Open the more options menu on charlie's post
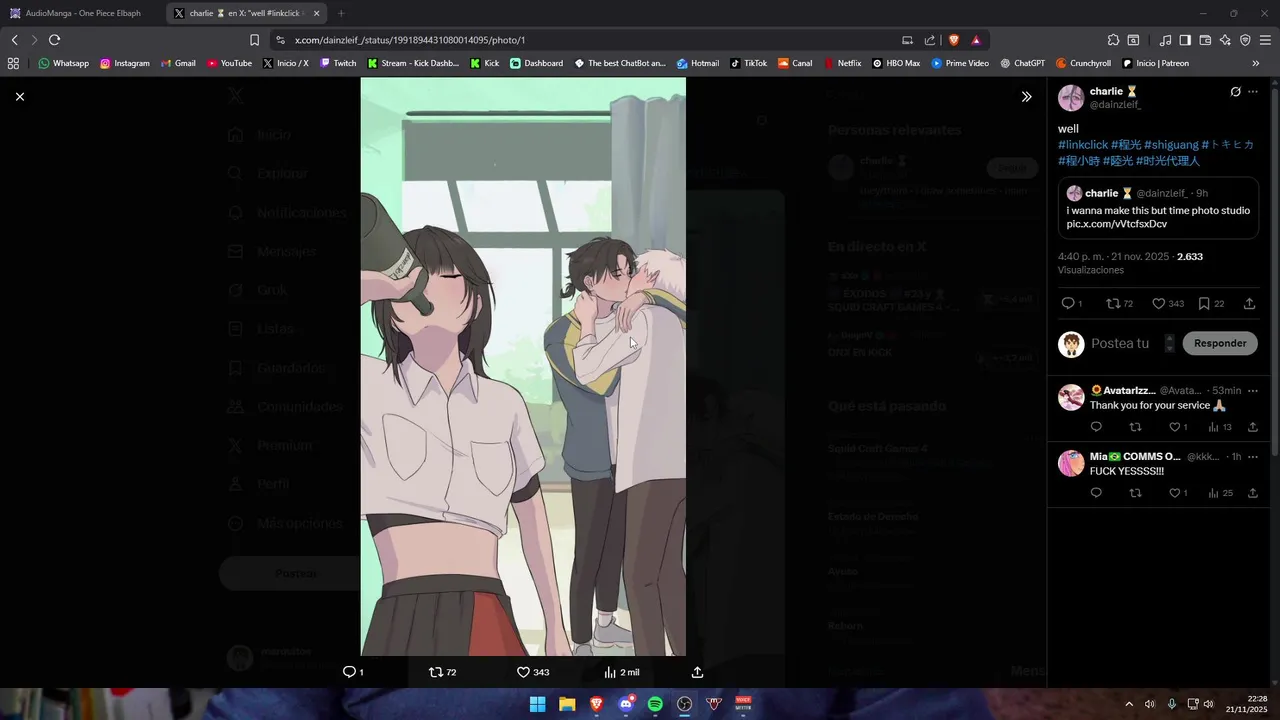The image size is (1280, 720). click(x=1253, y=92)
